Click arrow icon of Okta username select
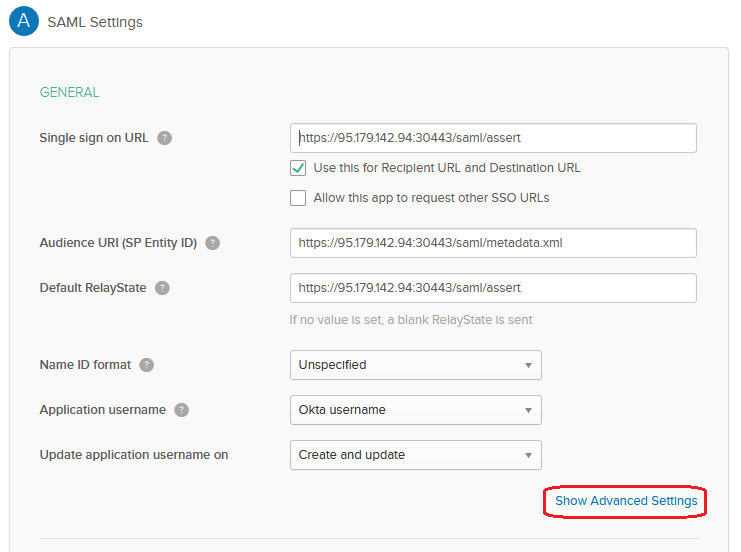The height and width of the screenshot is (552, 741). click(528, 410)
